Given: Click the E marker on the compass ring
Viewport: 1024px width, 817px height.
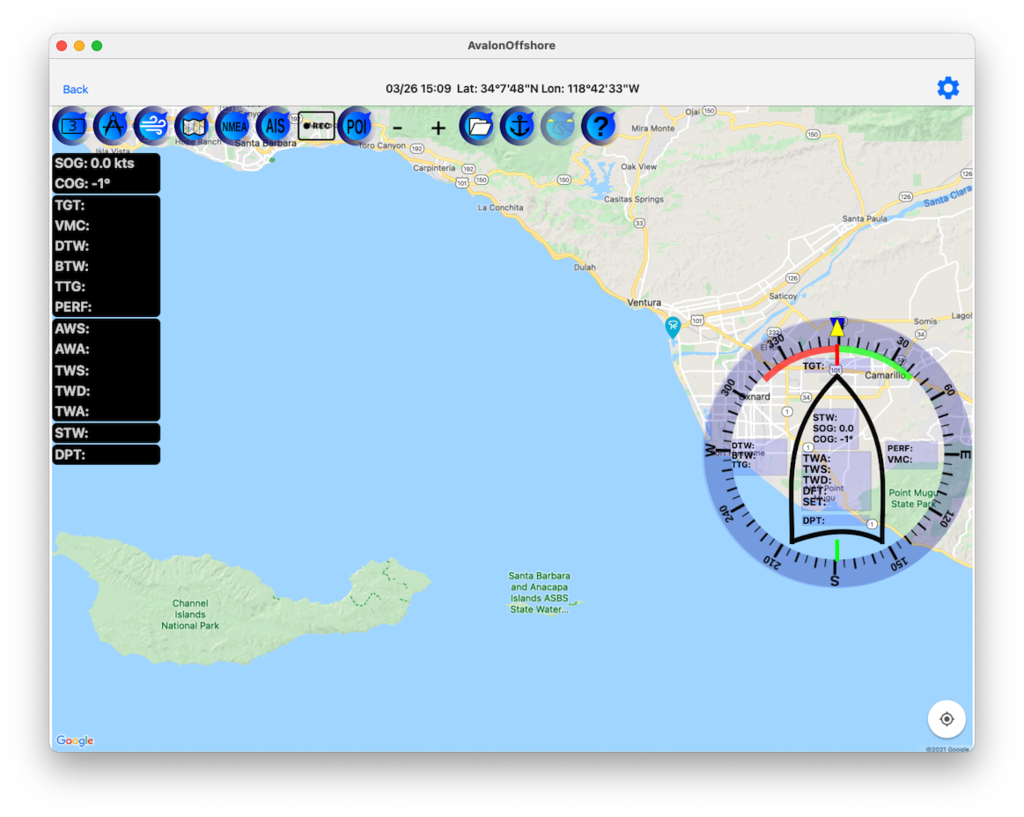Looking at the screenshot, I should tap(965, 455).
